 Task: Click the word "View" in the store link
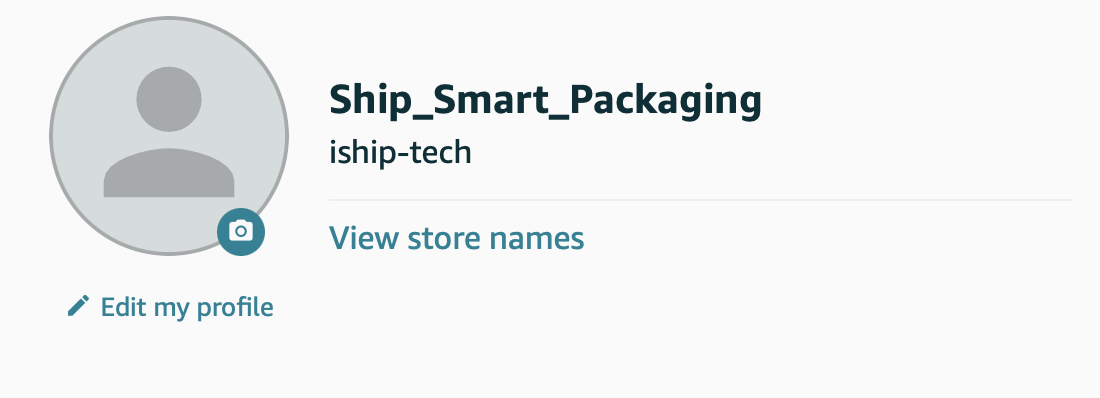click(x=363, y=238)
